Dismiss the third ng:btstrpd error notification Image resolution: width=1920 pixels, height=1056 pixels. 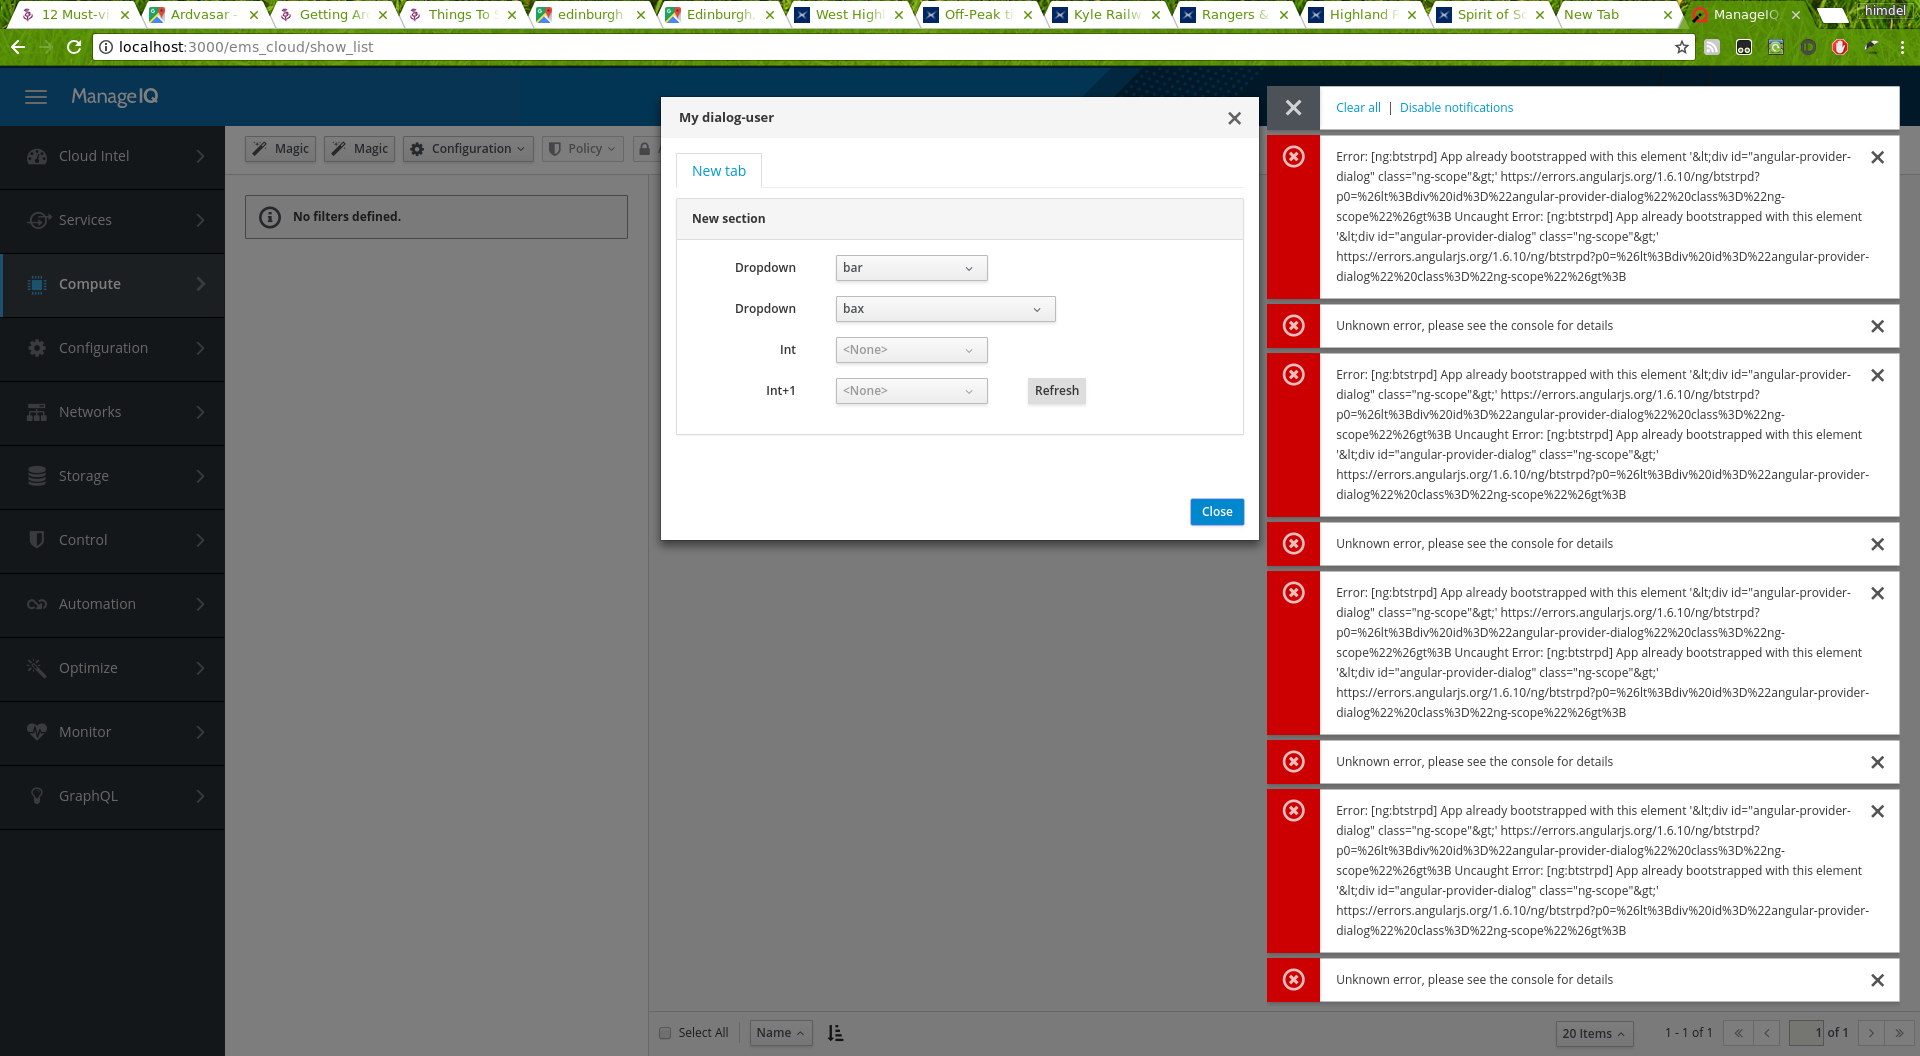pos(1878,594)
